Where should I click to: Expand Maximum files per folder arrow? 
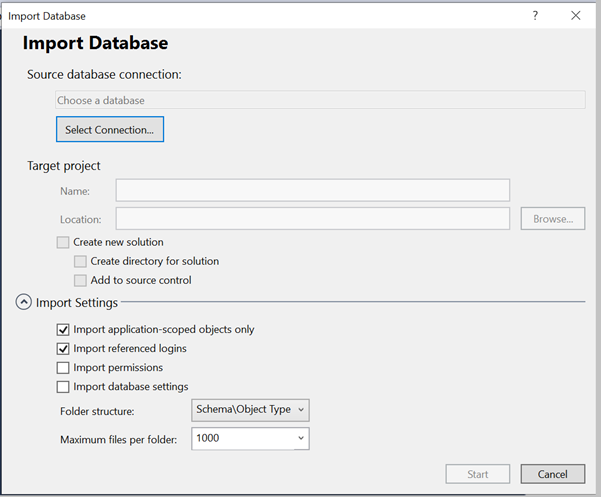click(x=301, y=439)
